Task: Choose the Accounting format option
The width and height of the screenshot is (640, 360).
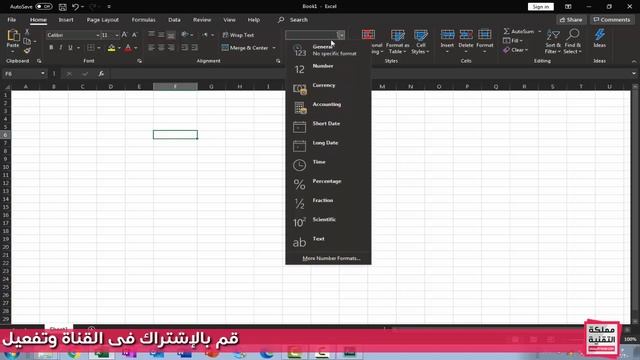Action: click(328, 107)
